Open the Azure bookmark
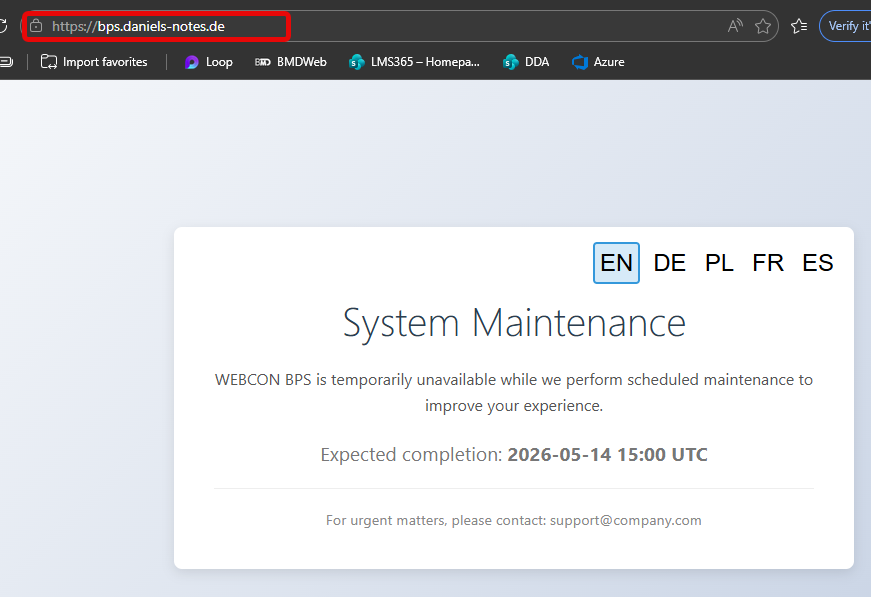Screen dimensions: 871x597 click(x=598, y=62)
